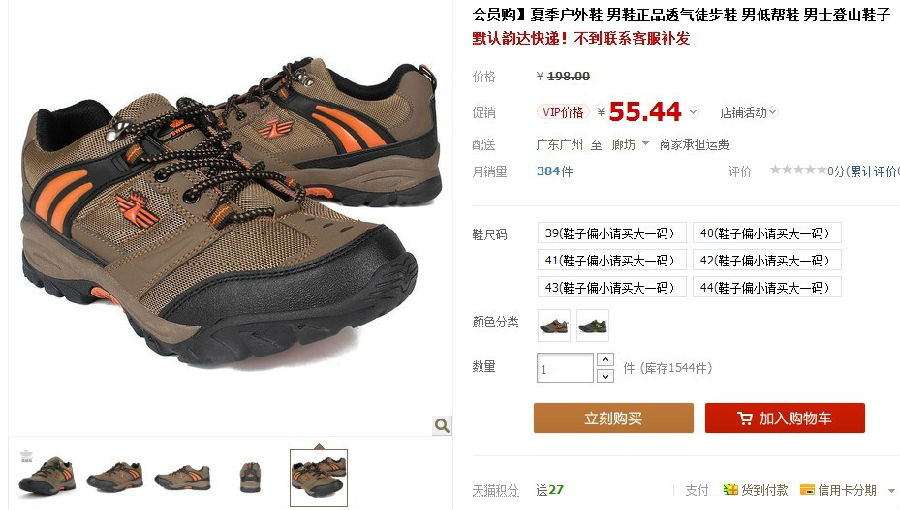Screen dimensions: 900x510
Task: Open the 店铺活动 shop activity dropdown
Action: (748, 112)
